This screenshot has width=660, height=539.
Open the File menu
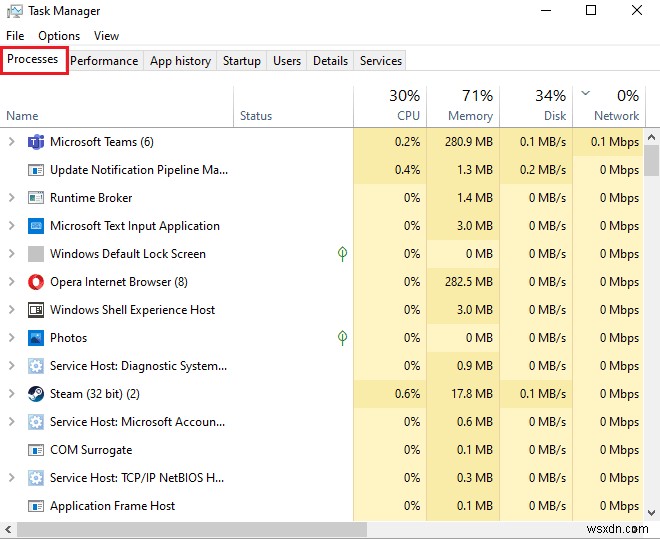[x=15, y=36]
